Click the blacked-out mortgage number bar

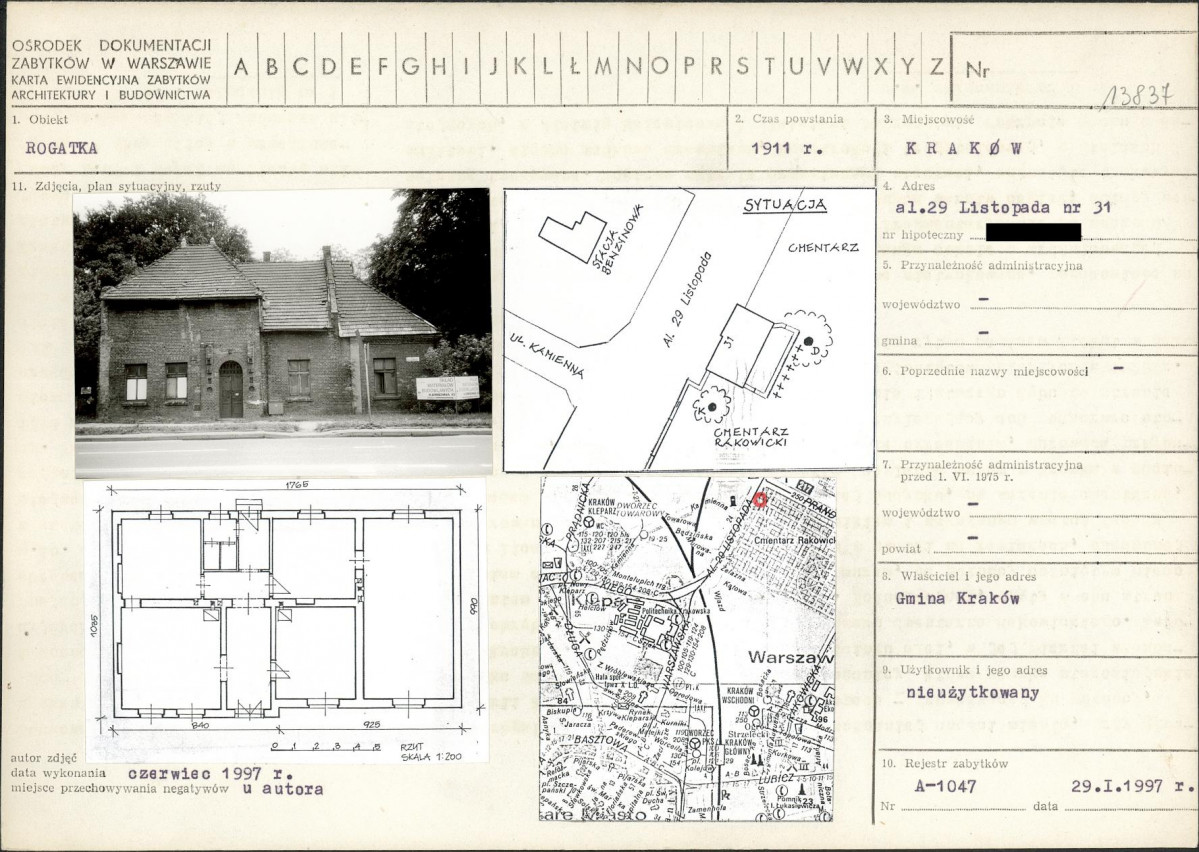1033,232
